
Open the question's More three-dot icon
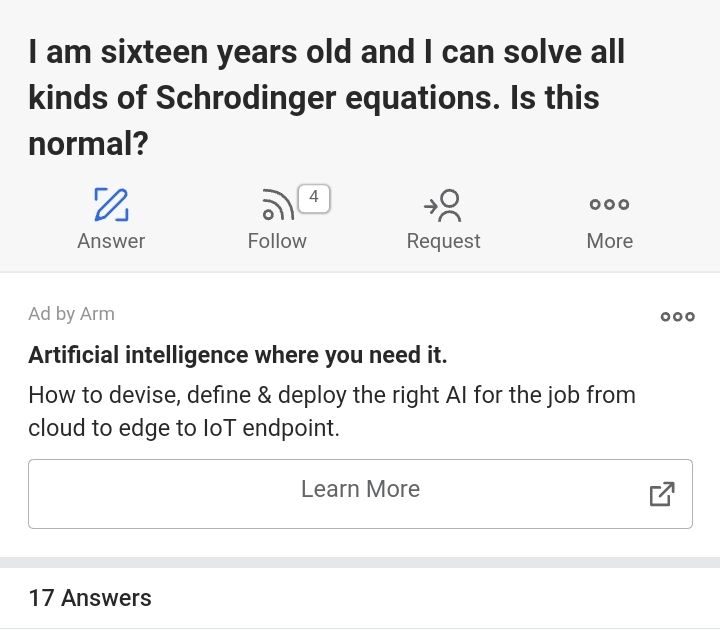pos(609,204)
